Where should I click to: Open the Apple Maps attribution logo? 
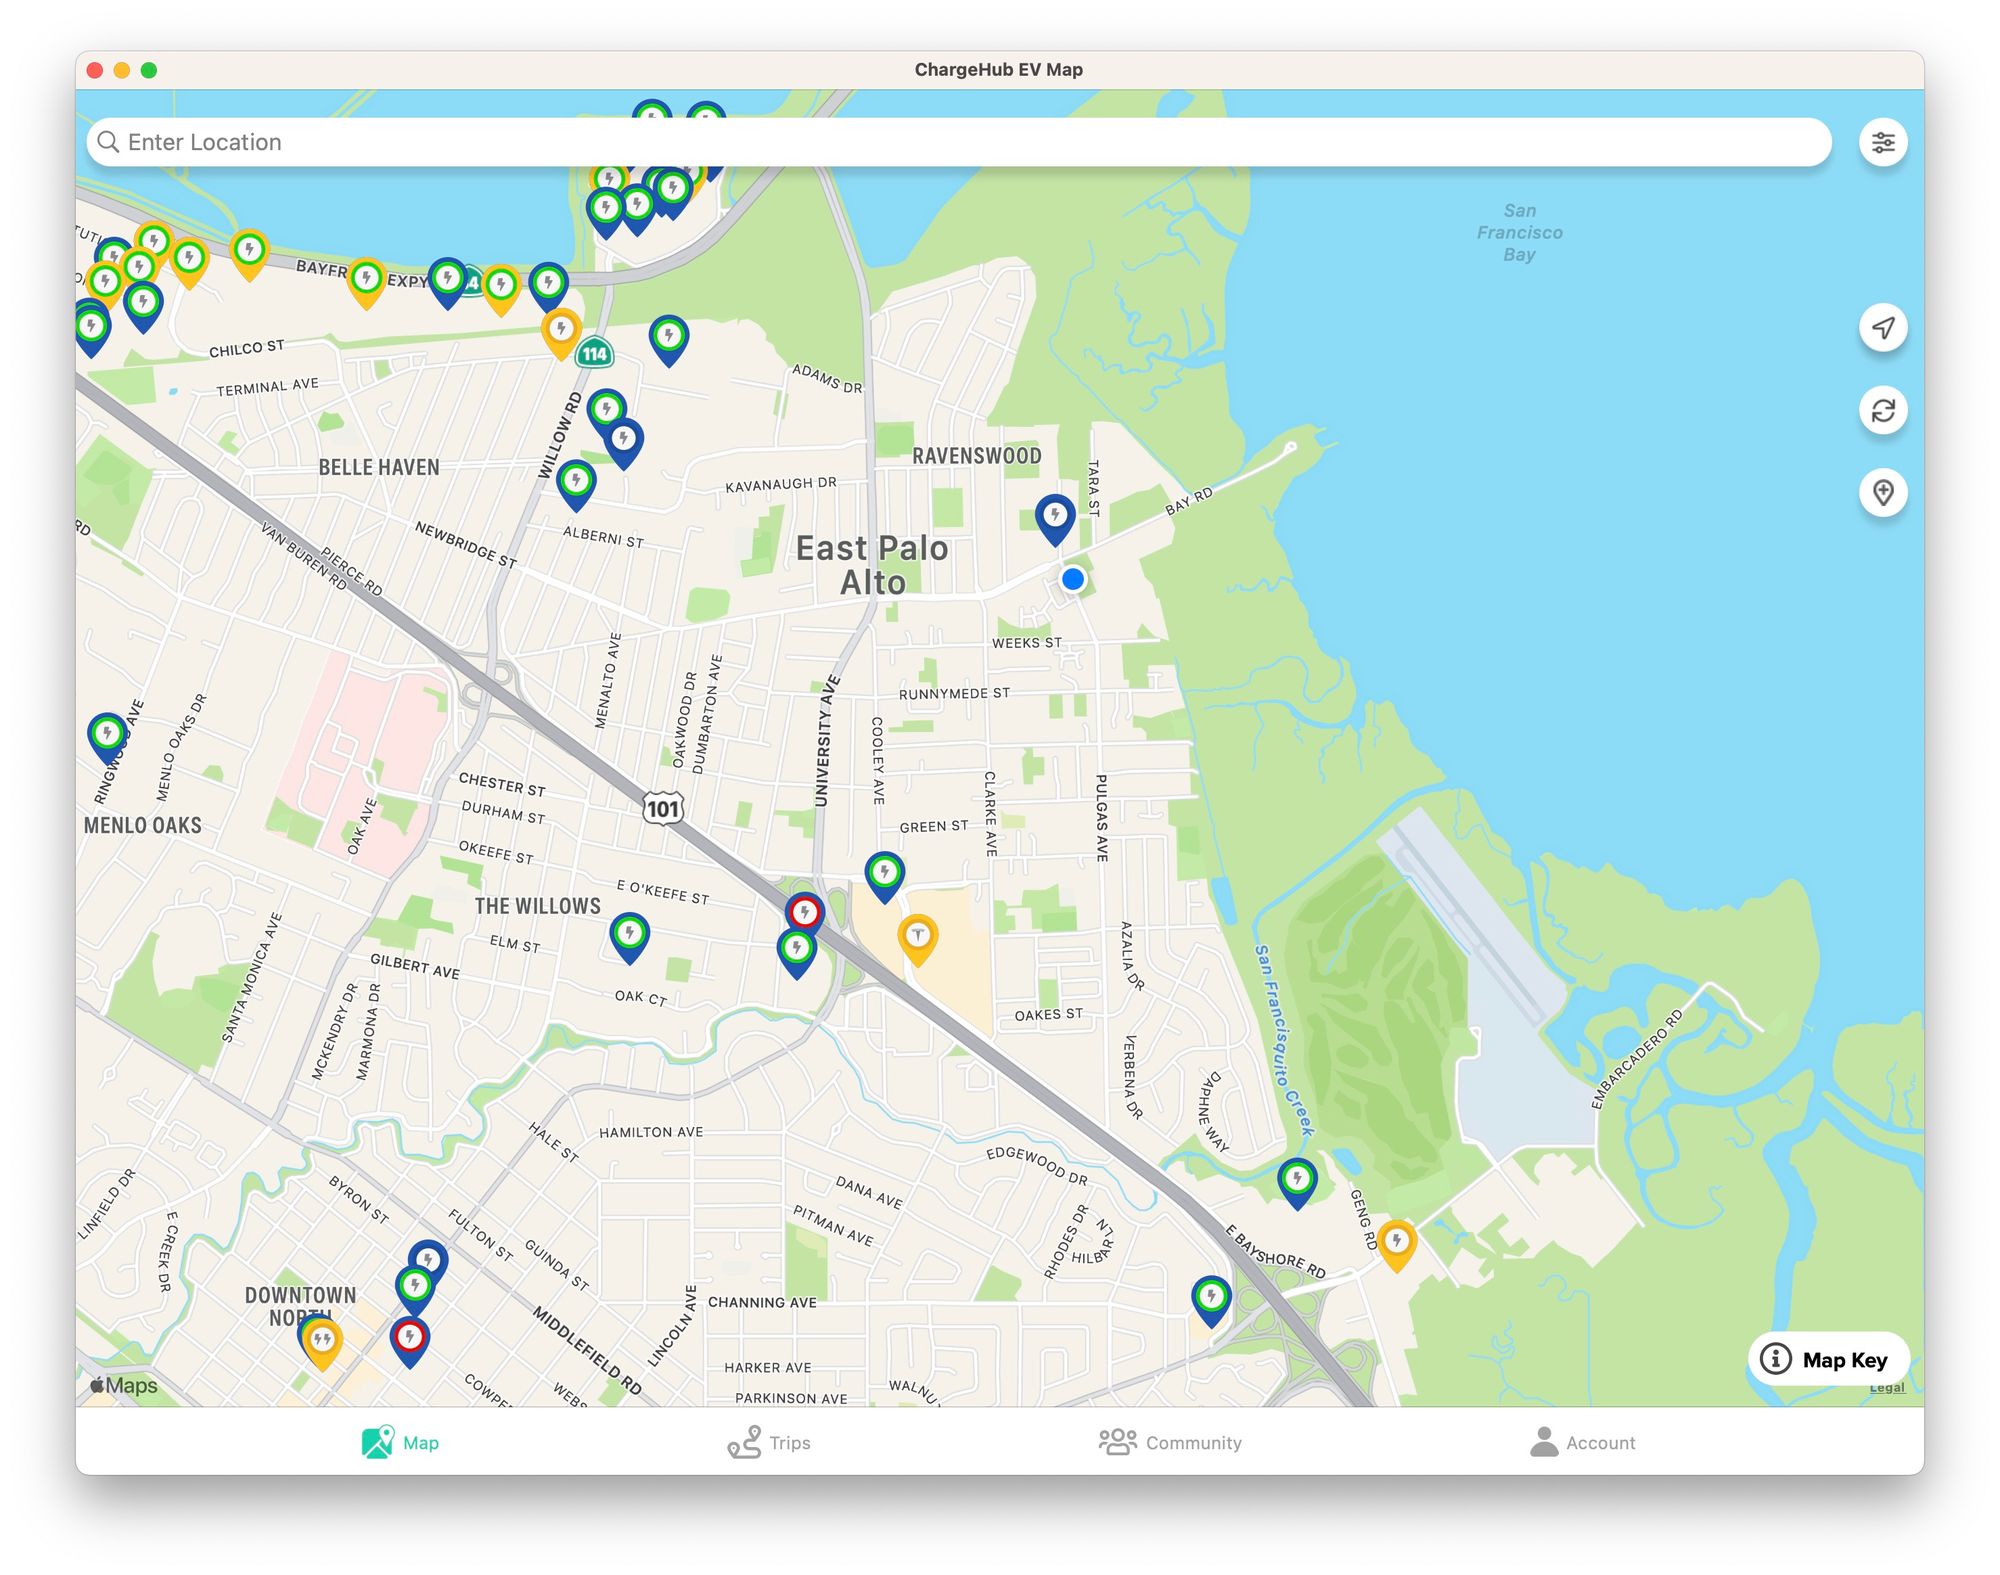click(x=124, y=1385)
